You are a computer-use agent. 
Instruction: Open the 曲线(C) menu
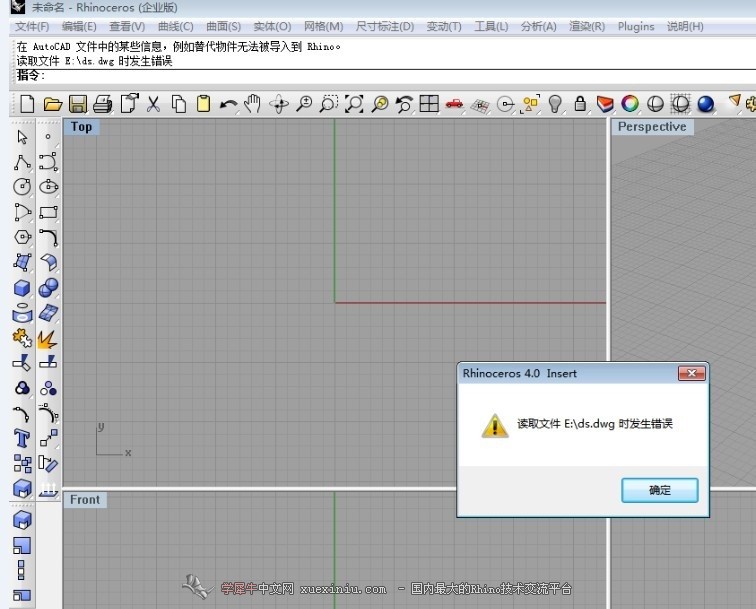coord(176,27)
